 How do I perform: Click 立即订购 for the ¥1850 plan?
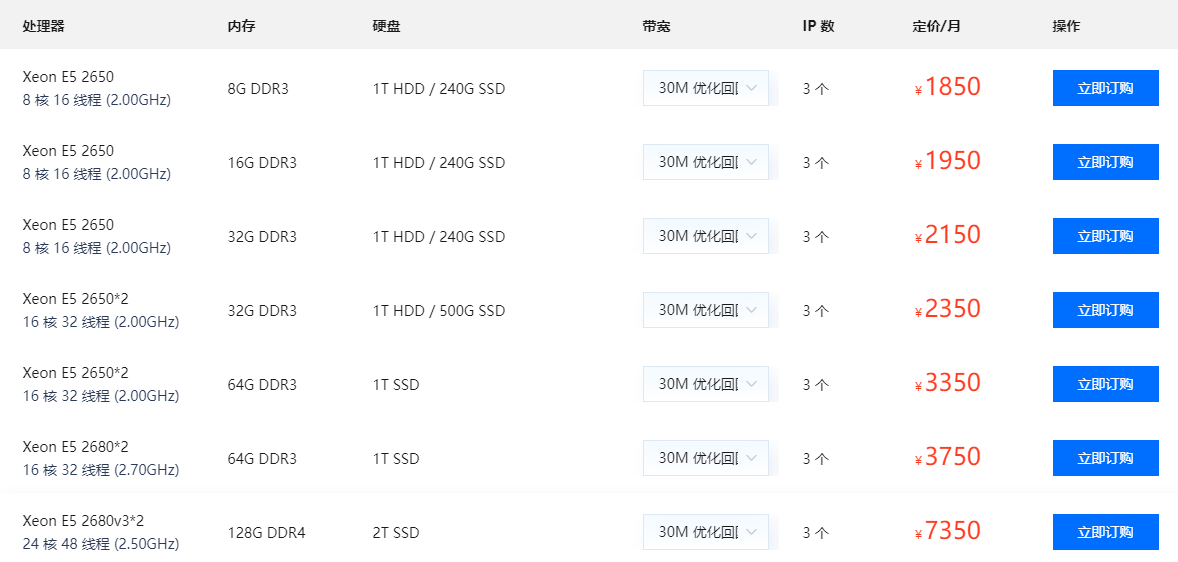pyautogui.click(x=1105, y=88)
